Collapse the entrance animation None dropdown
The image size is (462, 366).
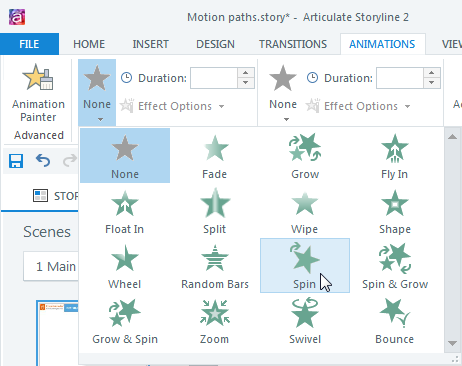tap(97, 92)
